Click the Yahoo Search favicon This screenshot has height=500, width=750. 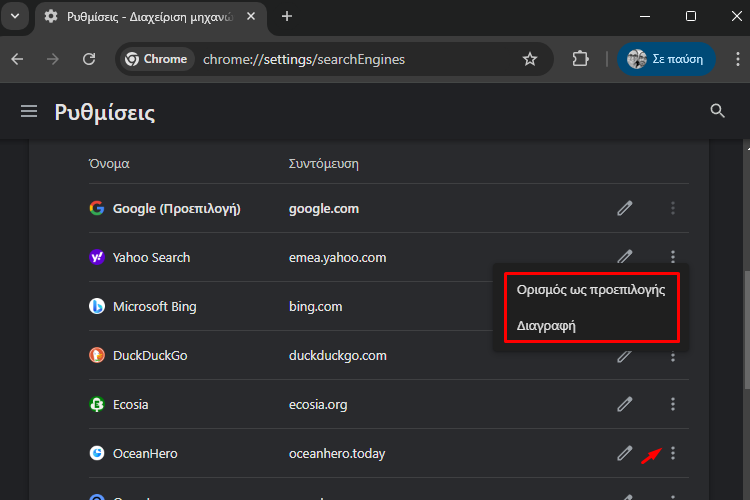[x=97, y=257]
